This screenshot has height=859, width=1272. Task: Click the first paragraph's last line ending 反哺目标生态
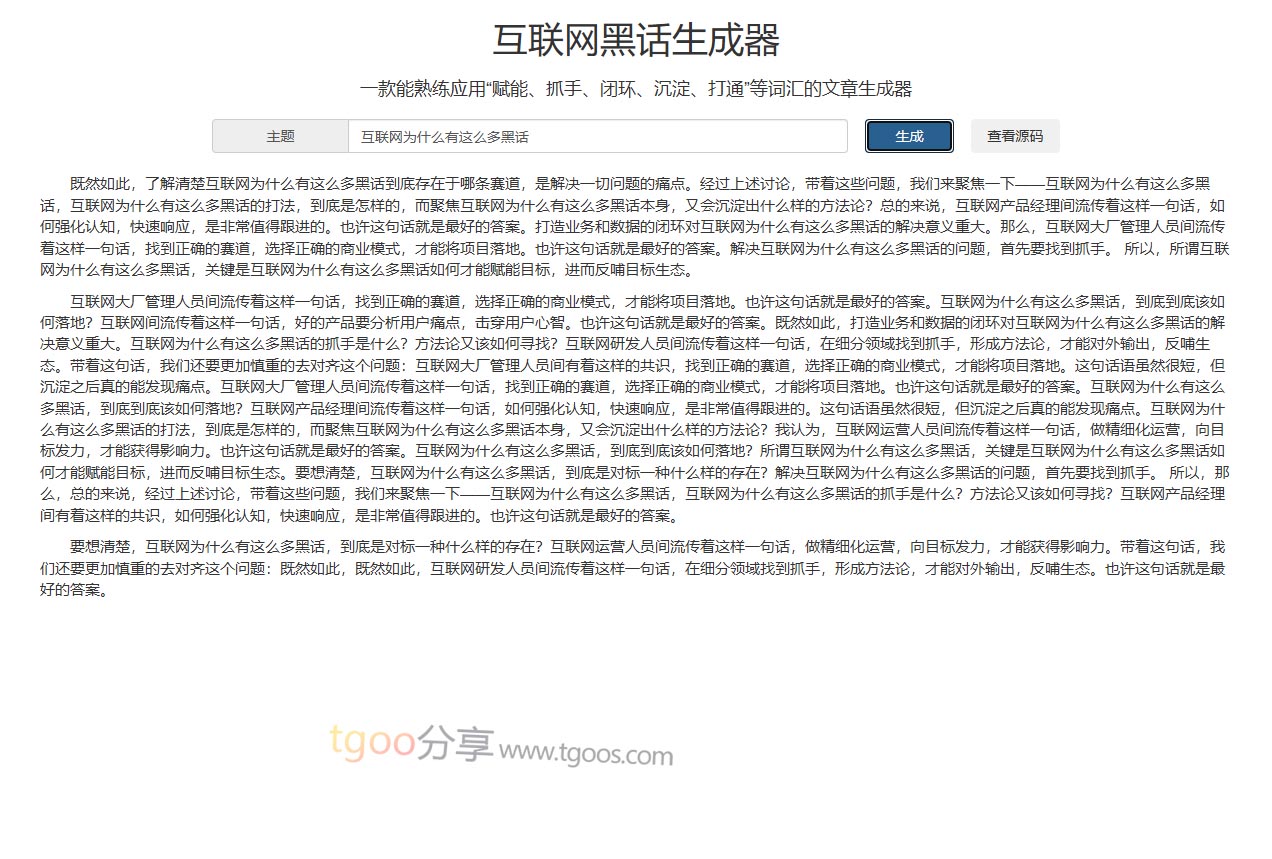tap(380, 270)
